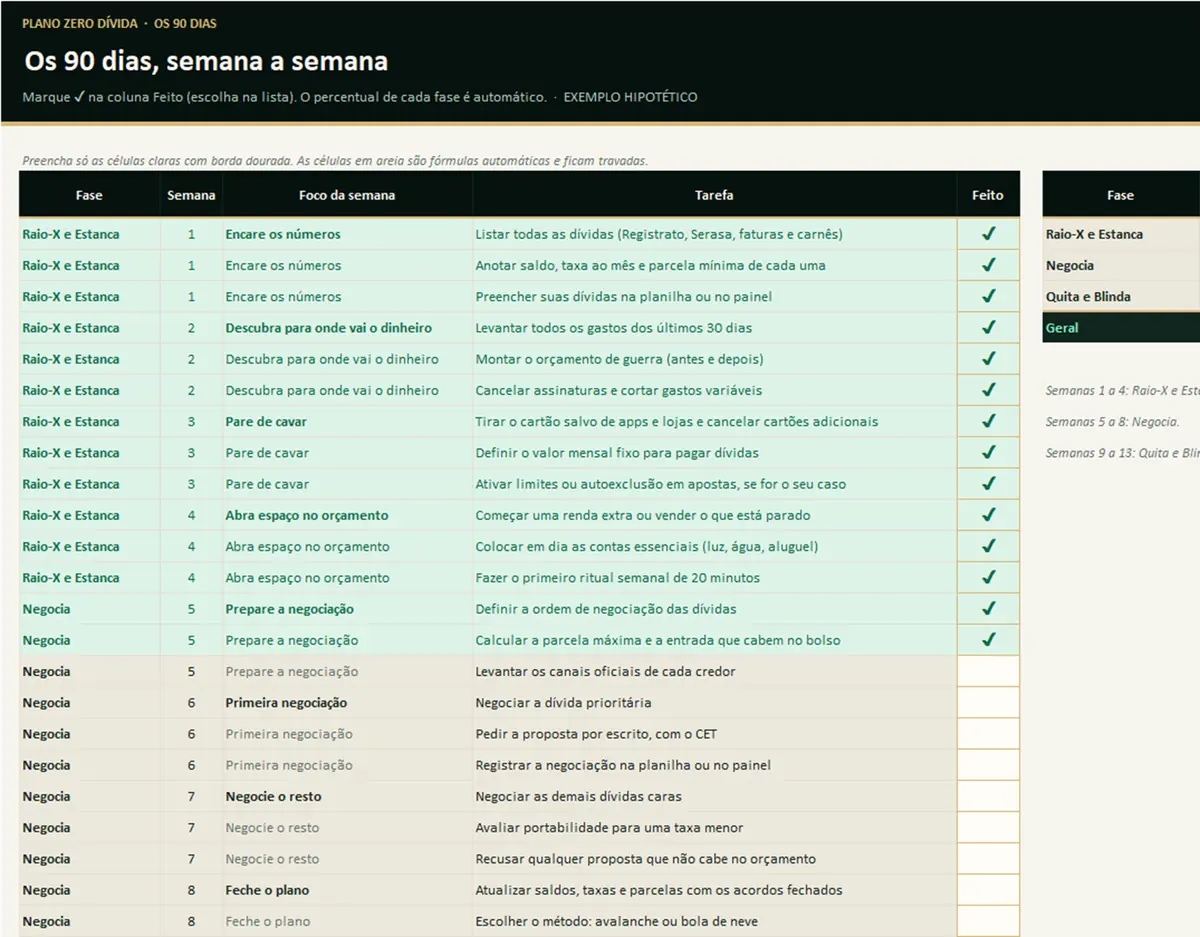Select the Feito cell for 'Levantar os canais oficiais'
Screen dimensions: 1200x937
(x=988, y=671)
